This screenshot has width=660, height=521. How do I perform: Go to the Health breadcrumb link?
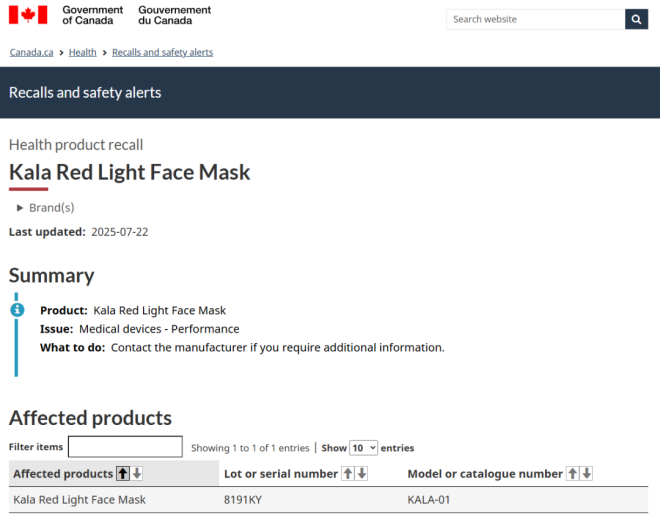[x=83, y=52]
